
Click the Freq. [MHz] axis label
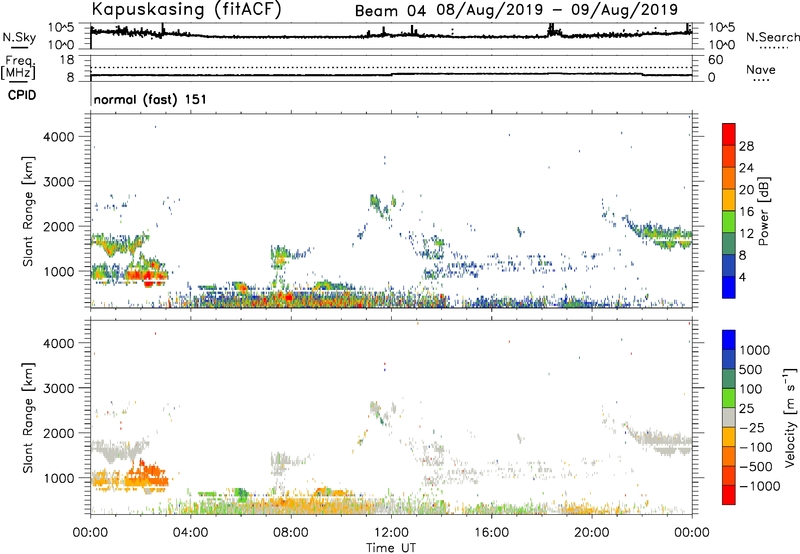pos(18,68)
